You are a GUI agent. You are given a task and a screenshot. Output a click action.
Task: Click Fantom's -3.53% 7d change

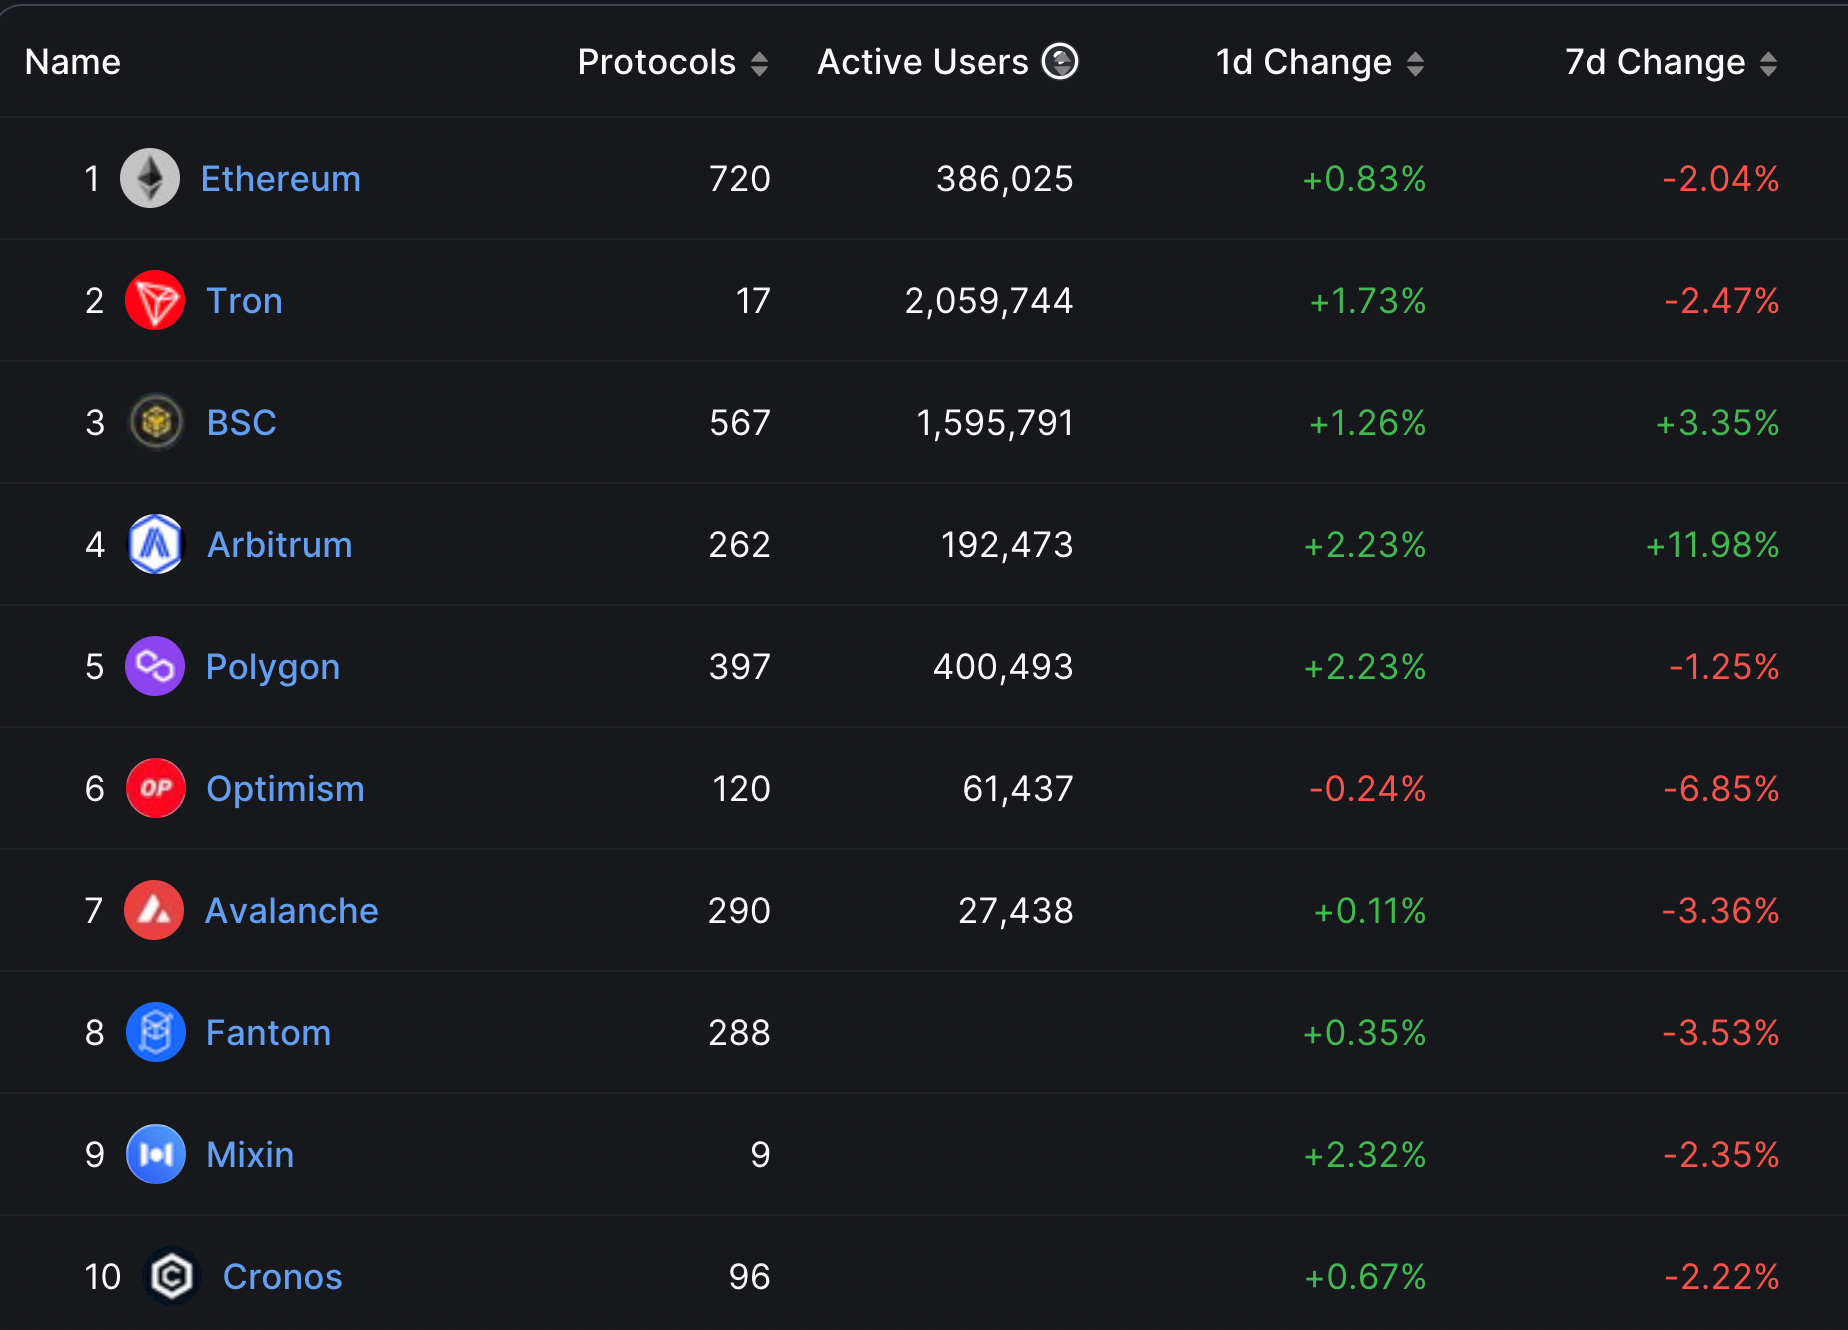click(x=1721, y=1033)
